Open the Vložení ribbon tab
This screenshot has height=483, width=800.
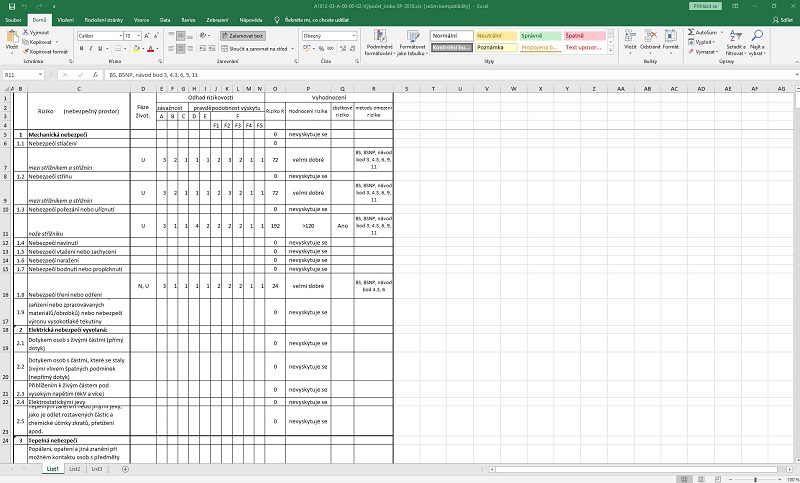point(65,20)
